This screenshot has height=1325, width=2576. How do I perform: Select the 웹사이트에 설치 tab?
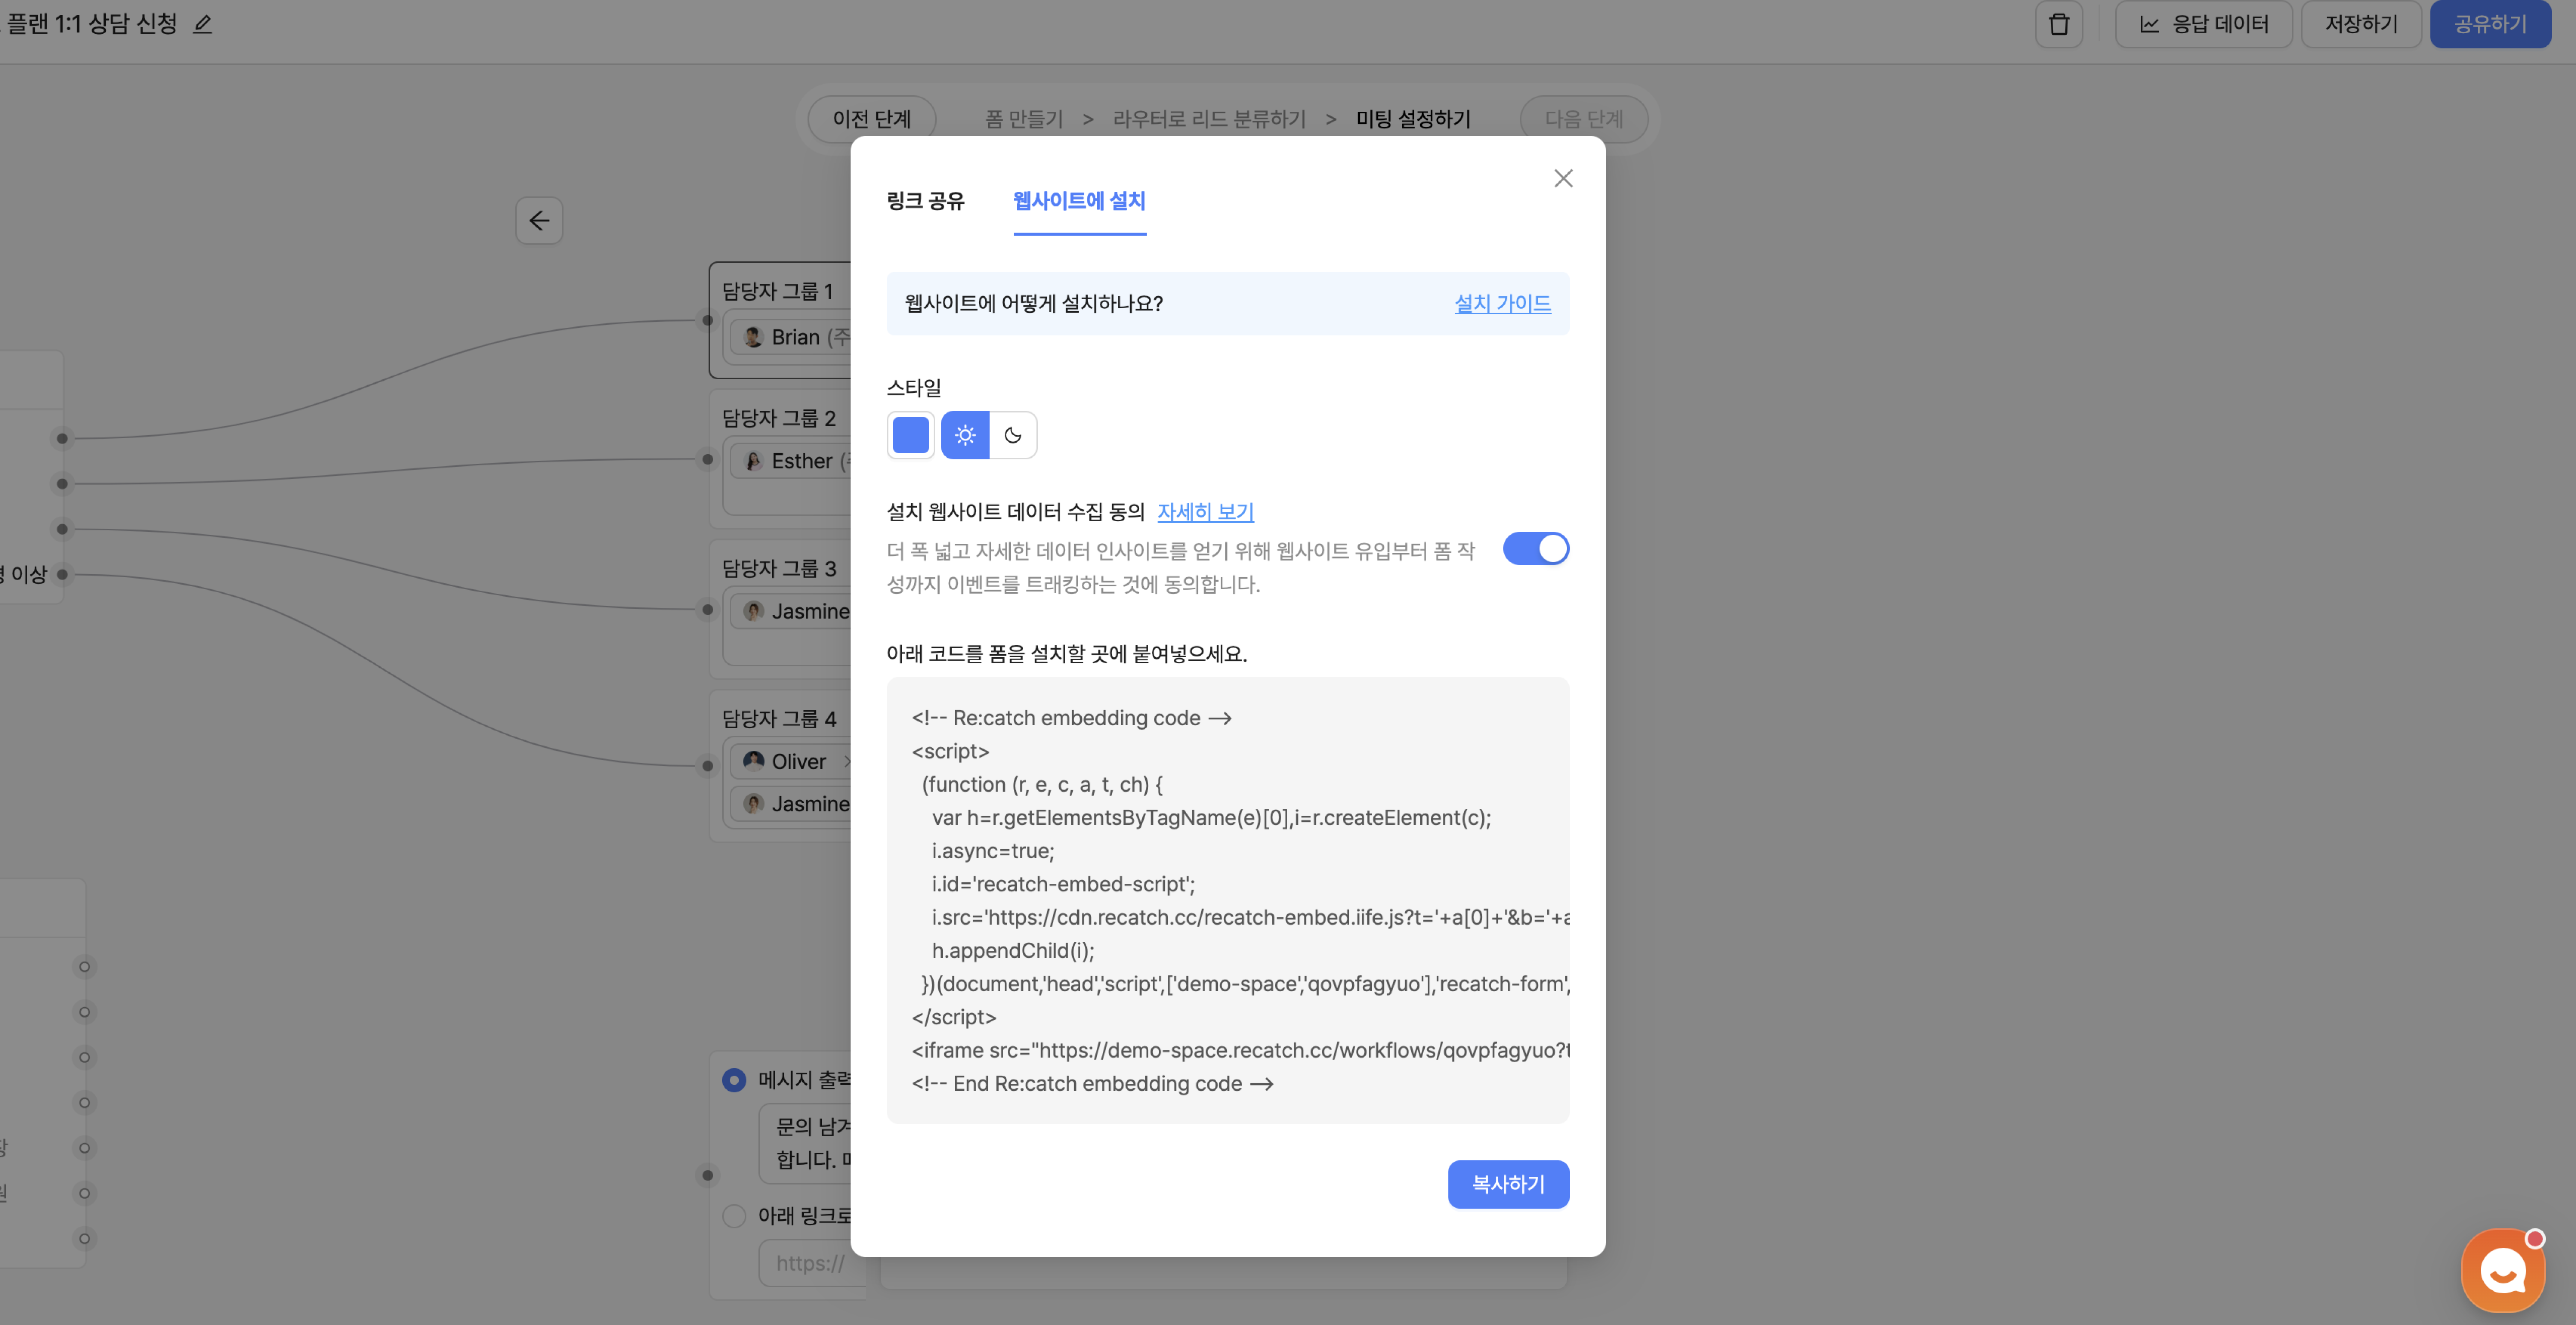[1079, 201]
